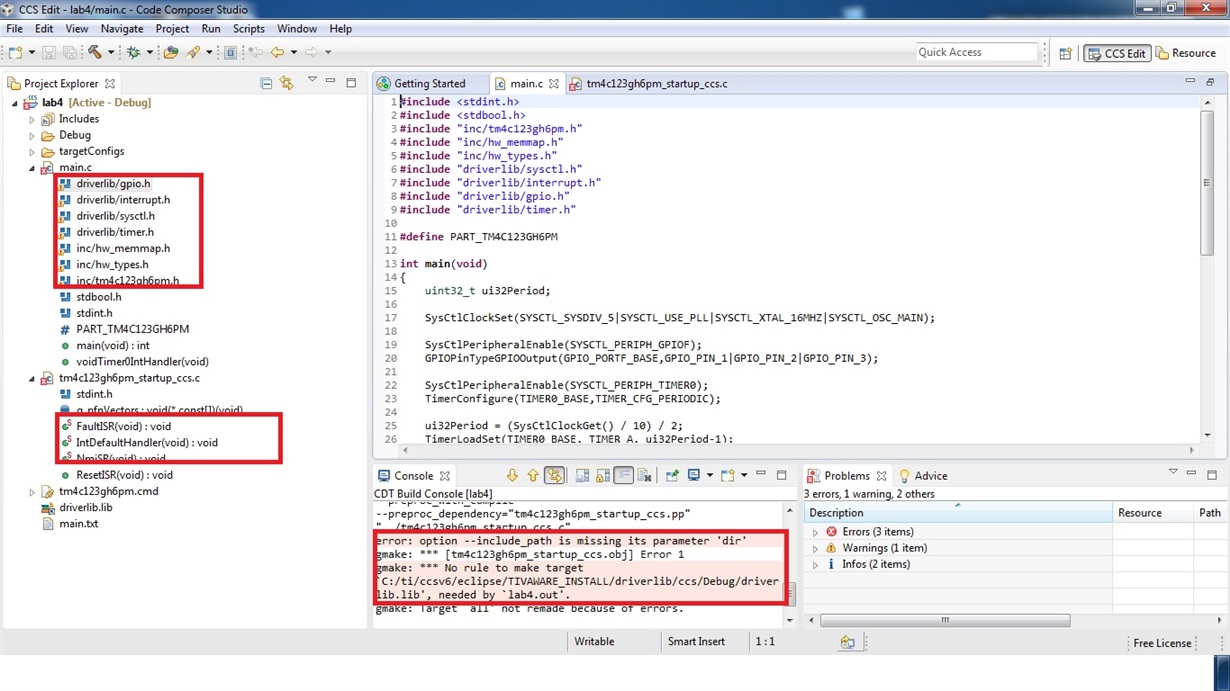Image resolution: width=1230 pixels, height=691 pixels.
Task: Click the Build hammer icon
Action: click(95, 52)
